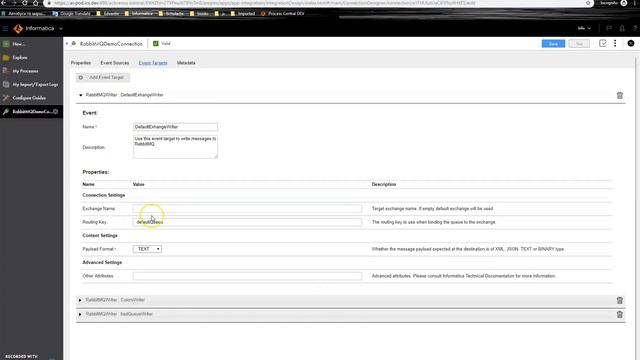Viewport: 640px width, 360px height.
Task: Open the user profile icon
Action: point(622,28)
